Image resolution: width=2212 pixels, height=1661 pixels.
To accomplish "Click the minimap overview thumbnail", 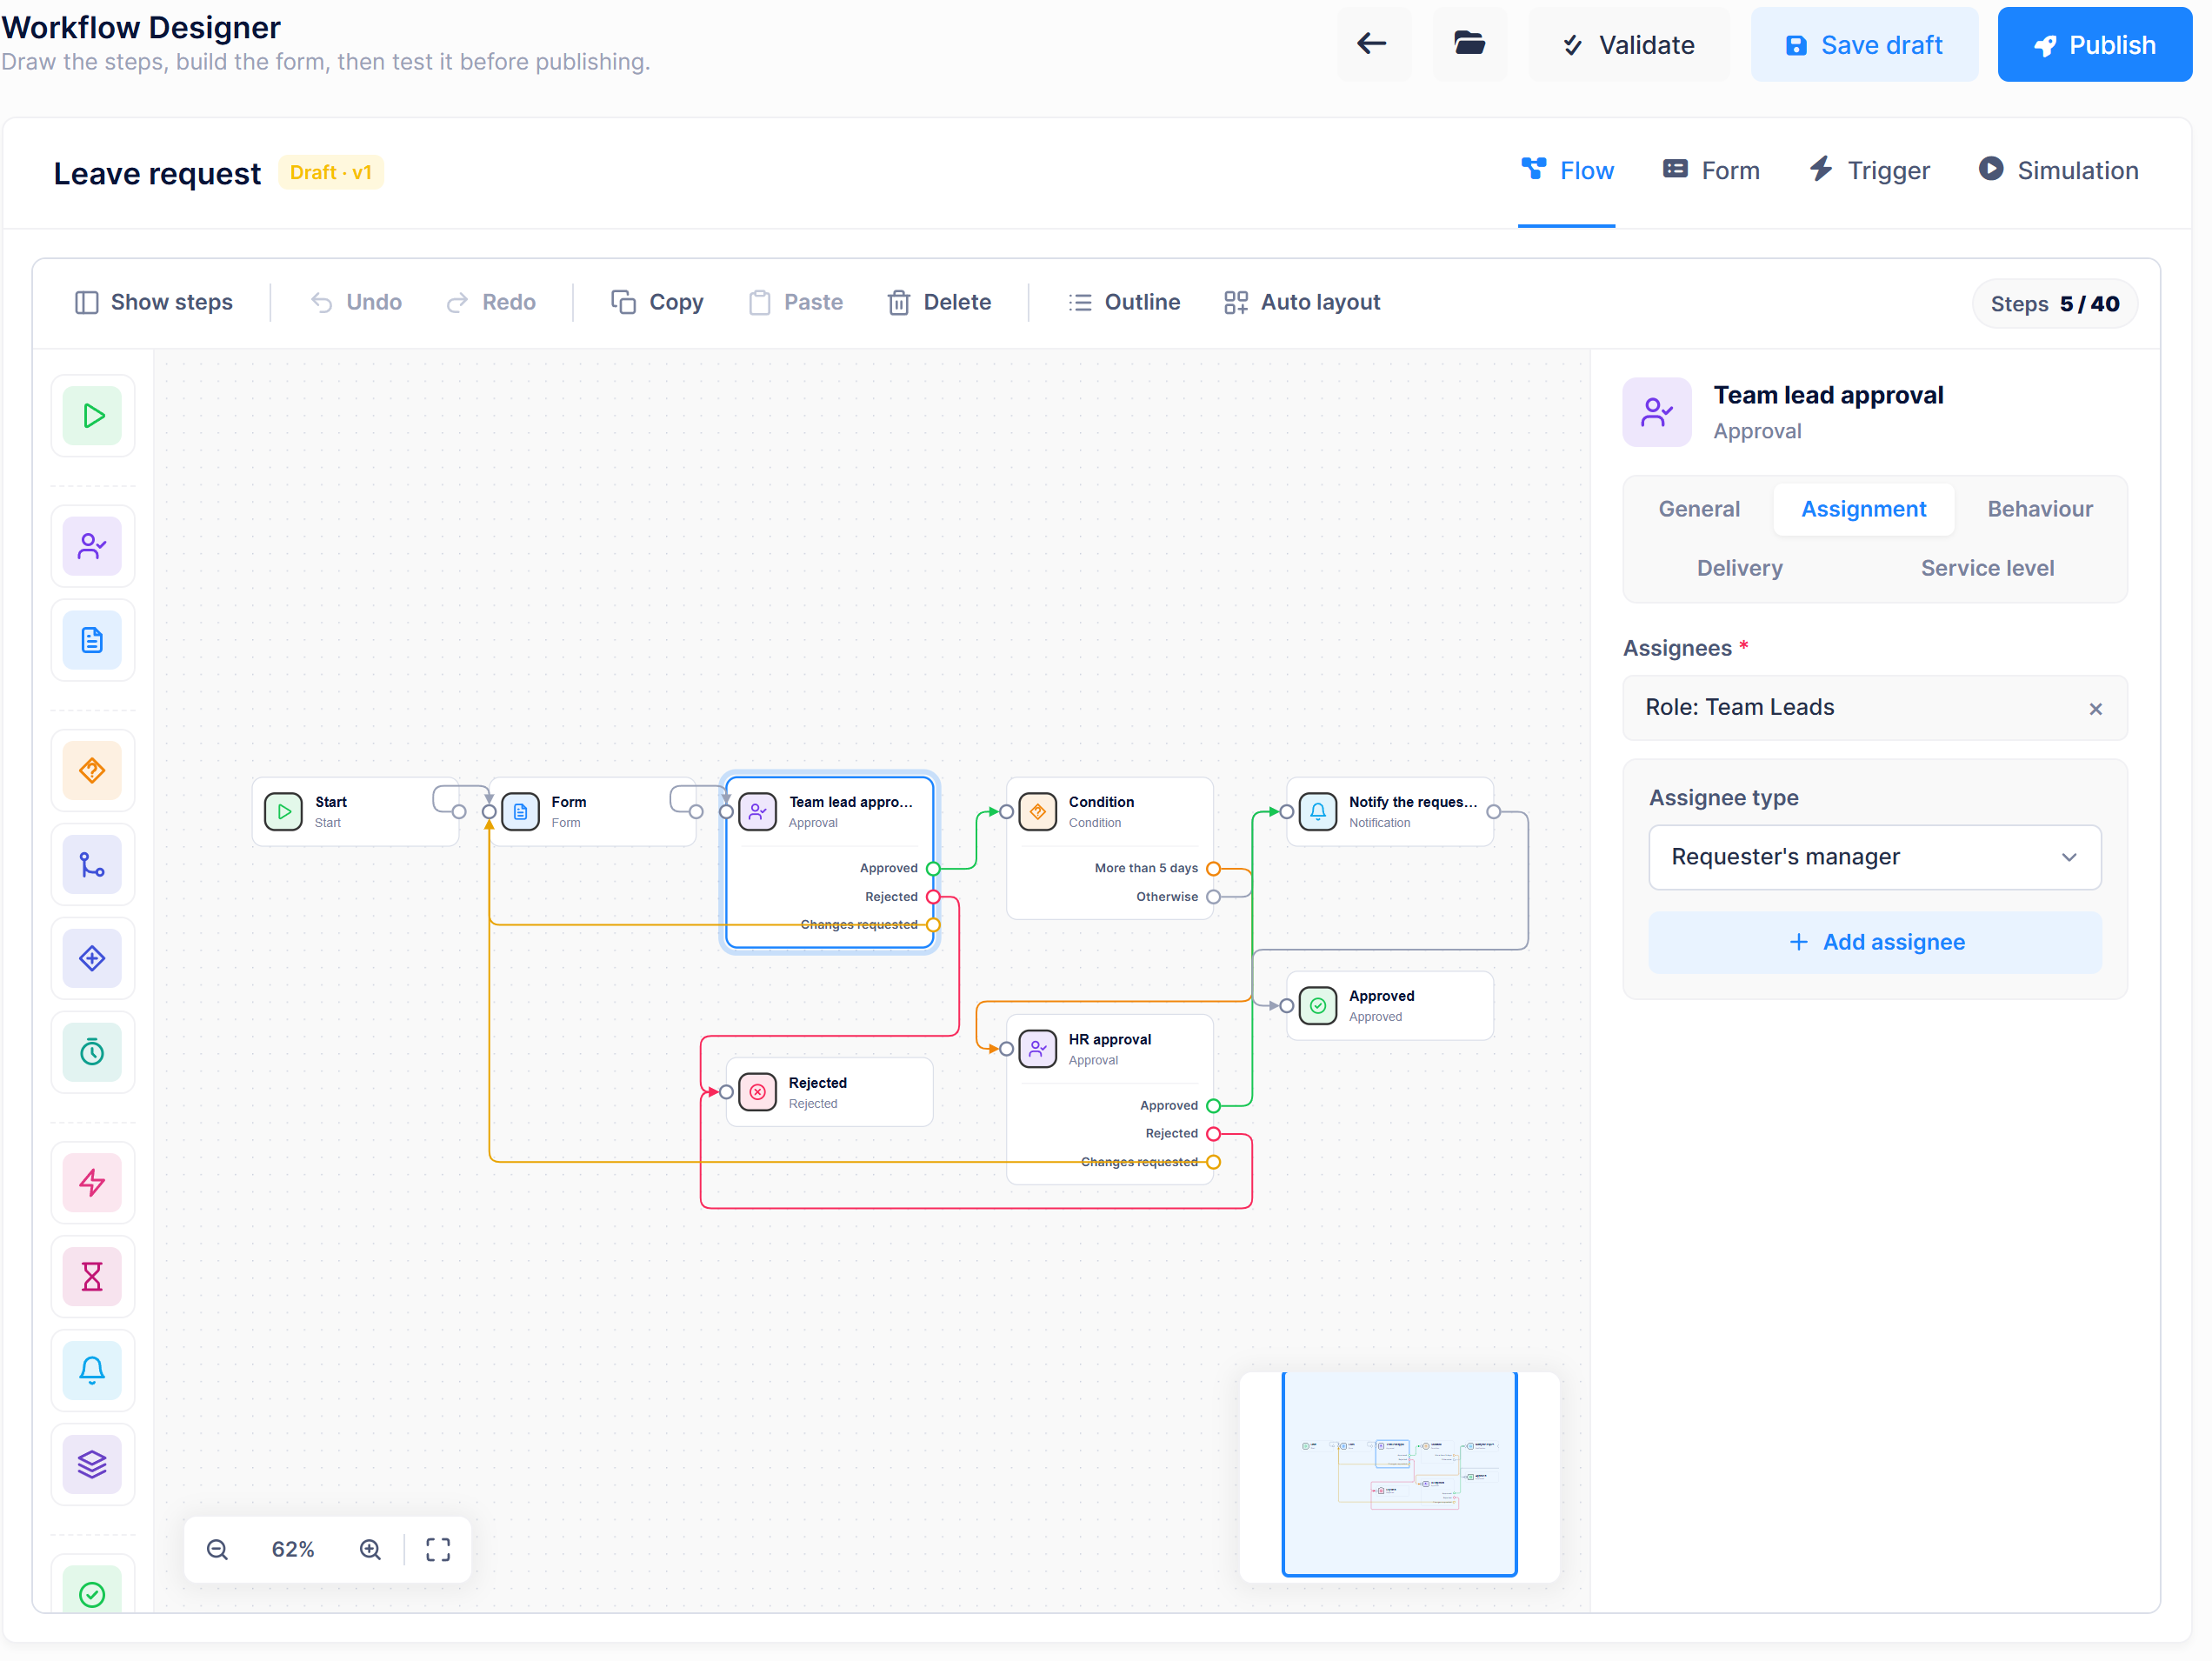I will pyautogui.click(x=1399, y=1475).
